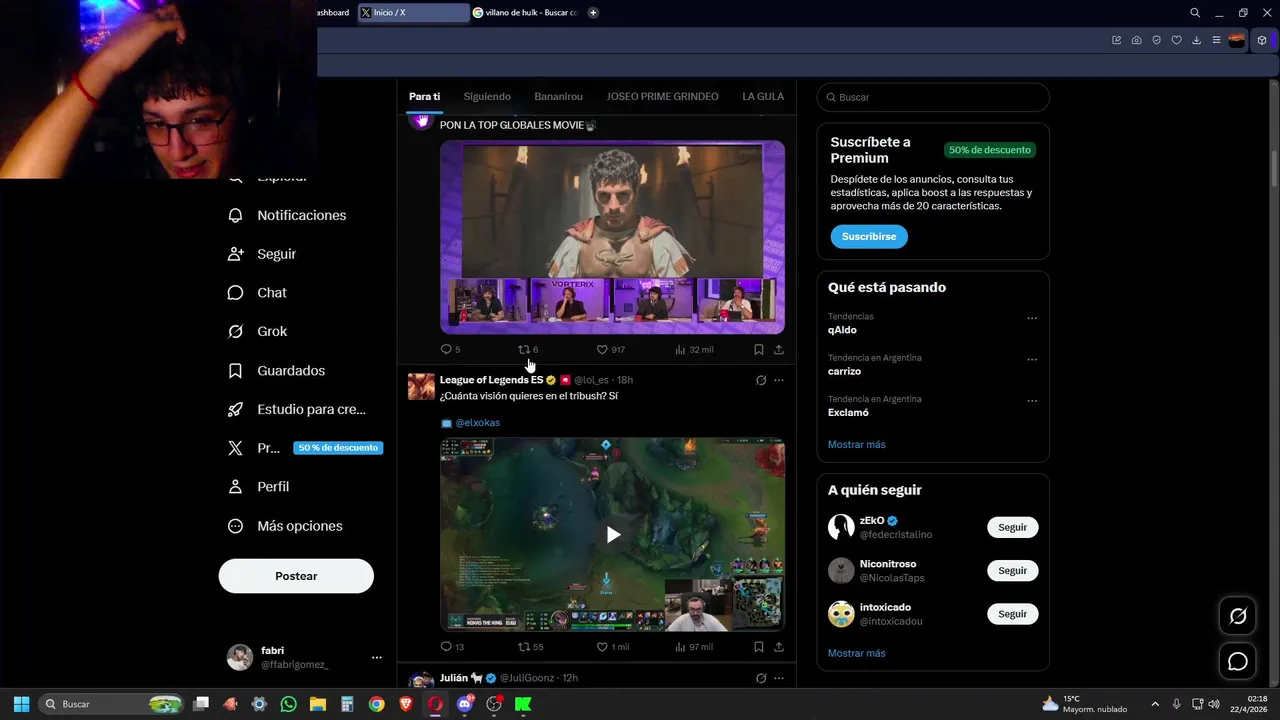Click the Suscribirse Premium button
The height and width of the screenshot is (720, 1280).
pyautogui.click(x=868, y=237)
